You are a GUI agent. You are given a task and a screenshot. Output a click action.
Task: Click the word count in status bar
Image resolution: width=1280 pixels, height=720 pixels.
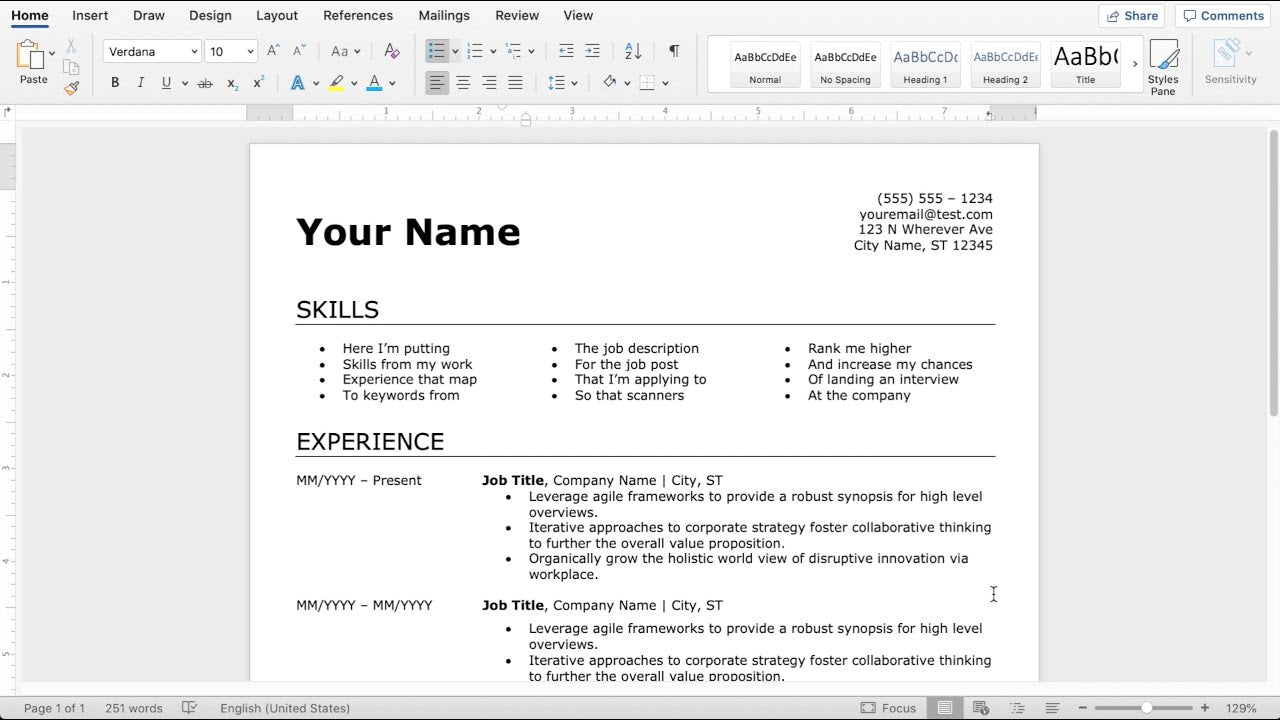click(x=134, y=708)
